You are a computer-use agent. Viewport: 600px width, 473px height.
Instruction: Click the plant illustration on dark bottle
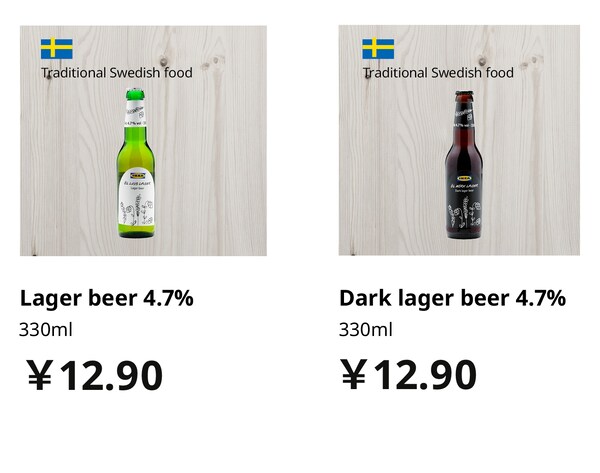click(464, 212)
